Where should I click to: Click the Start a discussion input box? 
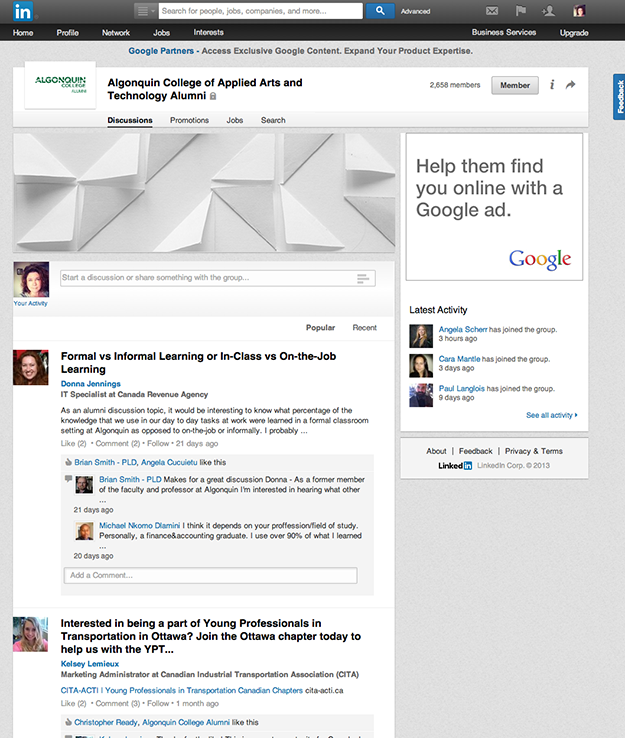coord(218,278)
